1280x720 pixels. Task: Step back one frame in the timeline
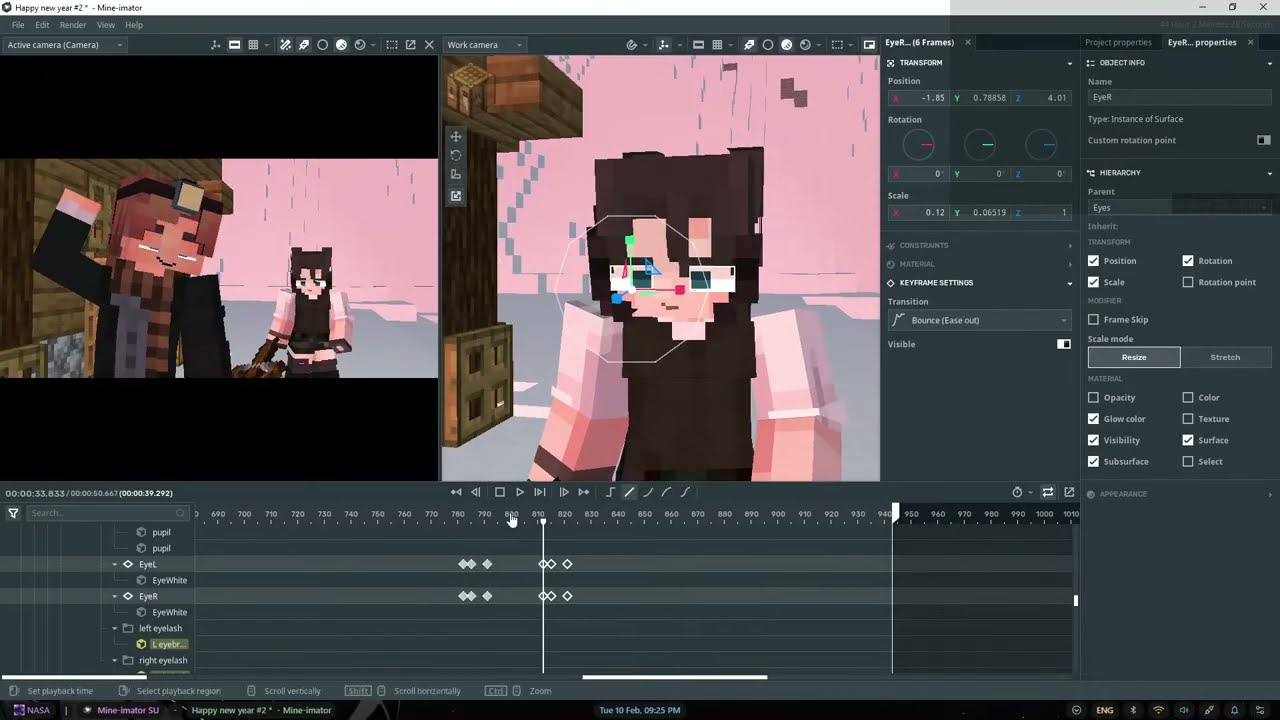[x=476, y=492]
